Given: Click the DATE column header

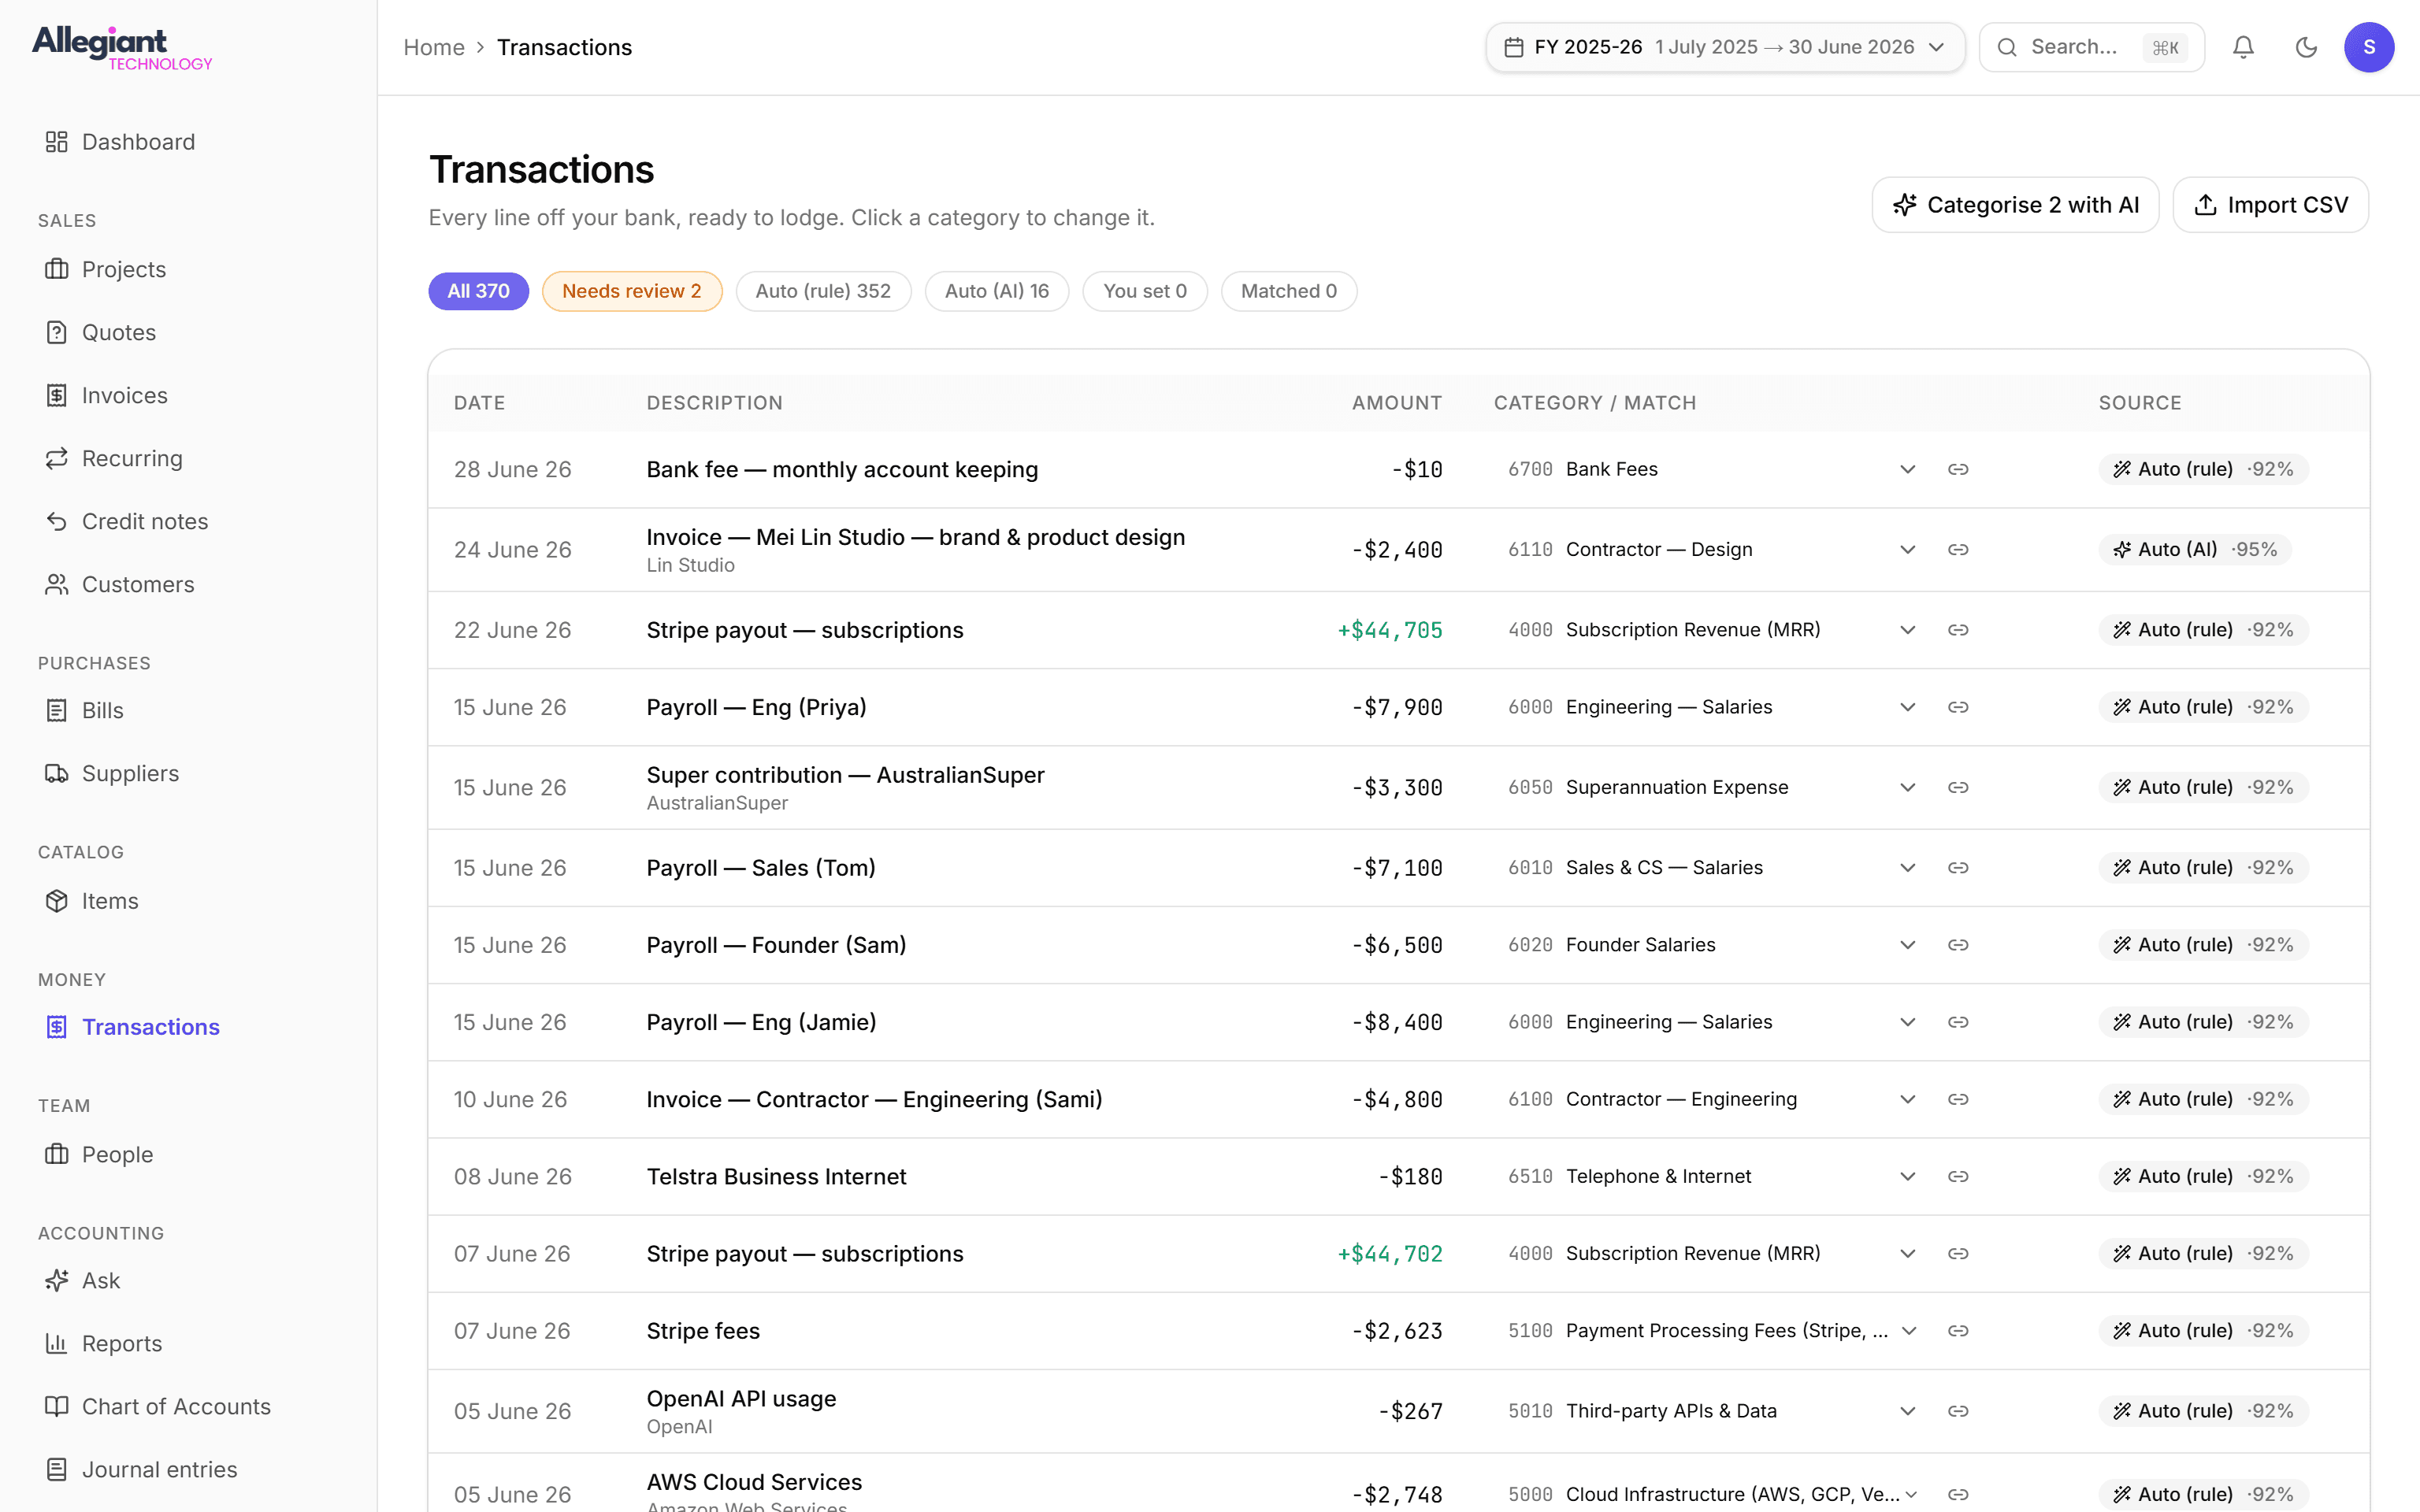Looking at the screenshot, I should pyautogui.click(x=479, y=403).
